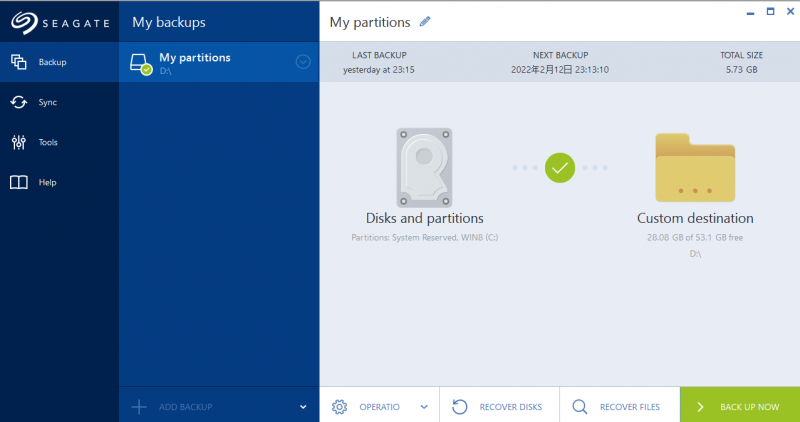Image resolution: width=800 pixels, height=422 pixels.
Task: Maximize the Seagate window
Action: 770,12
